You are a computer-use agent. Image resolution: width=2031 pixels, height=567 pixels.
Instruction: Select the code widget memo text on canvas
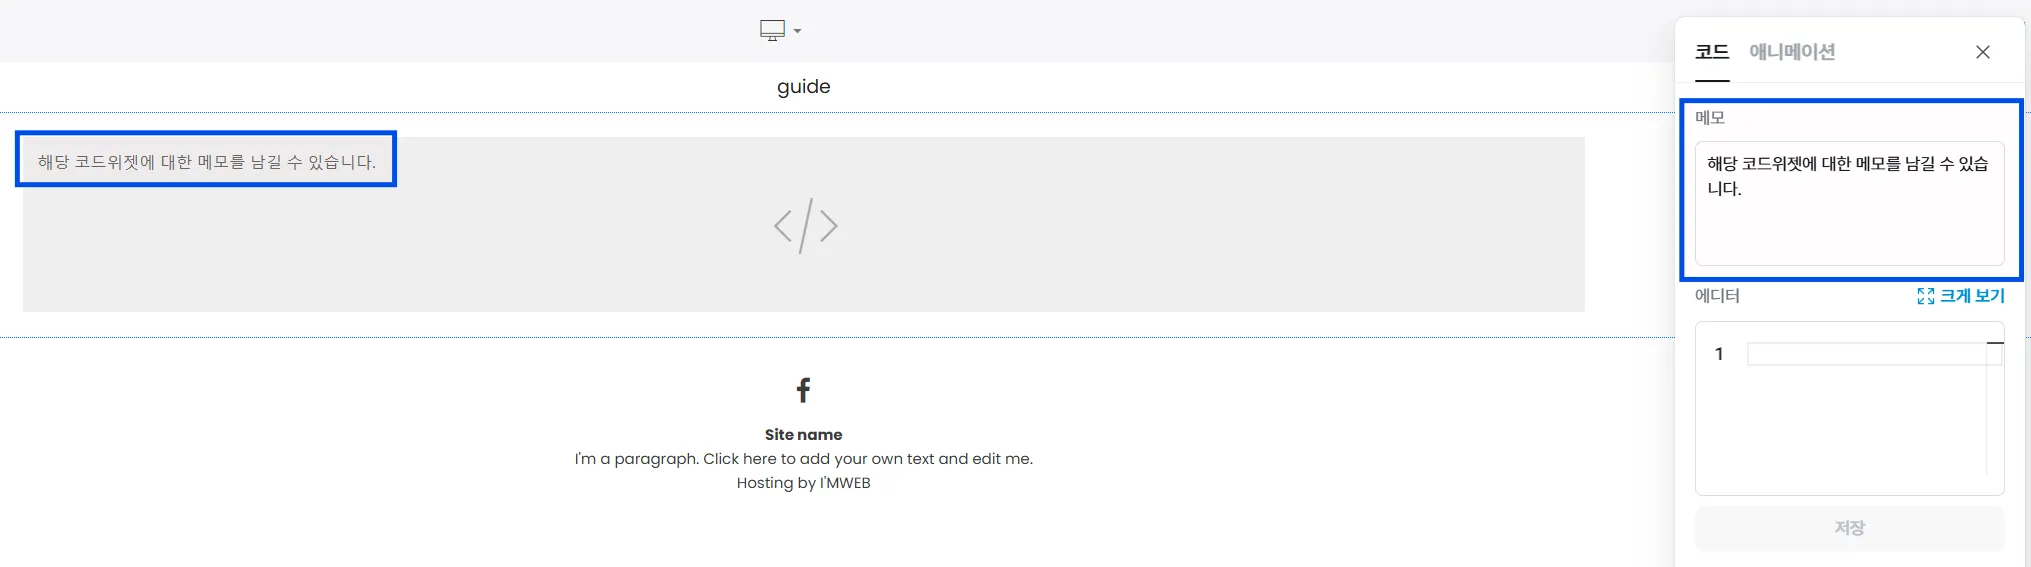pyautogui.click(x=207, y=162)
